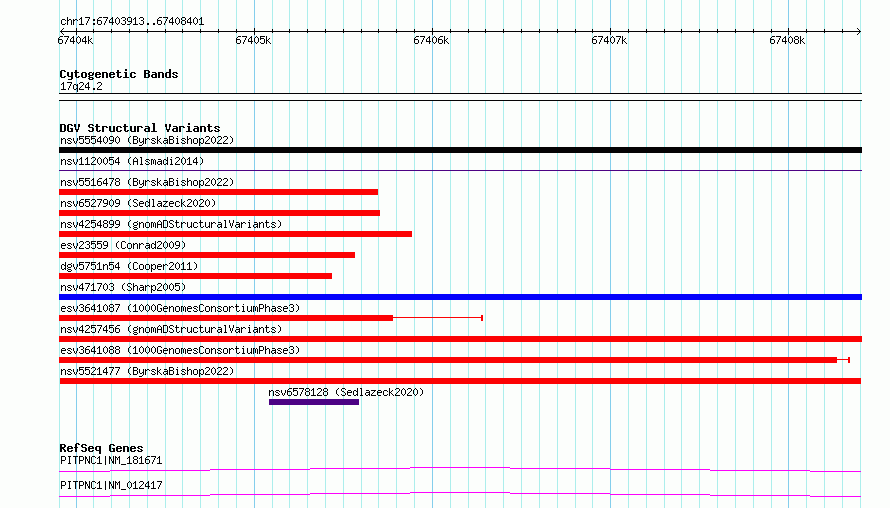This screenshot has width=890, height=508.
Task: Click the magenta intron line for NM_181671
Action: (x=460, y=469)
